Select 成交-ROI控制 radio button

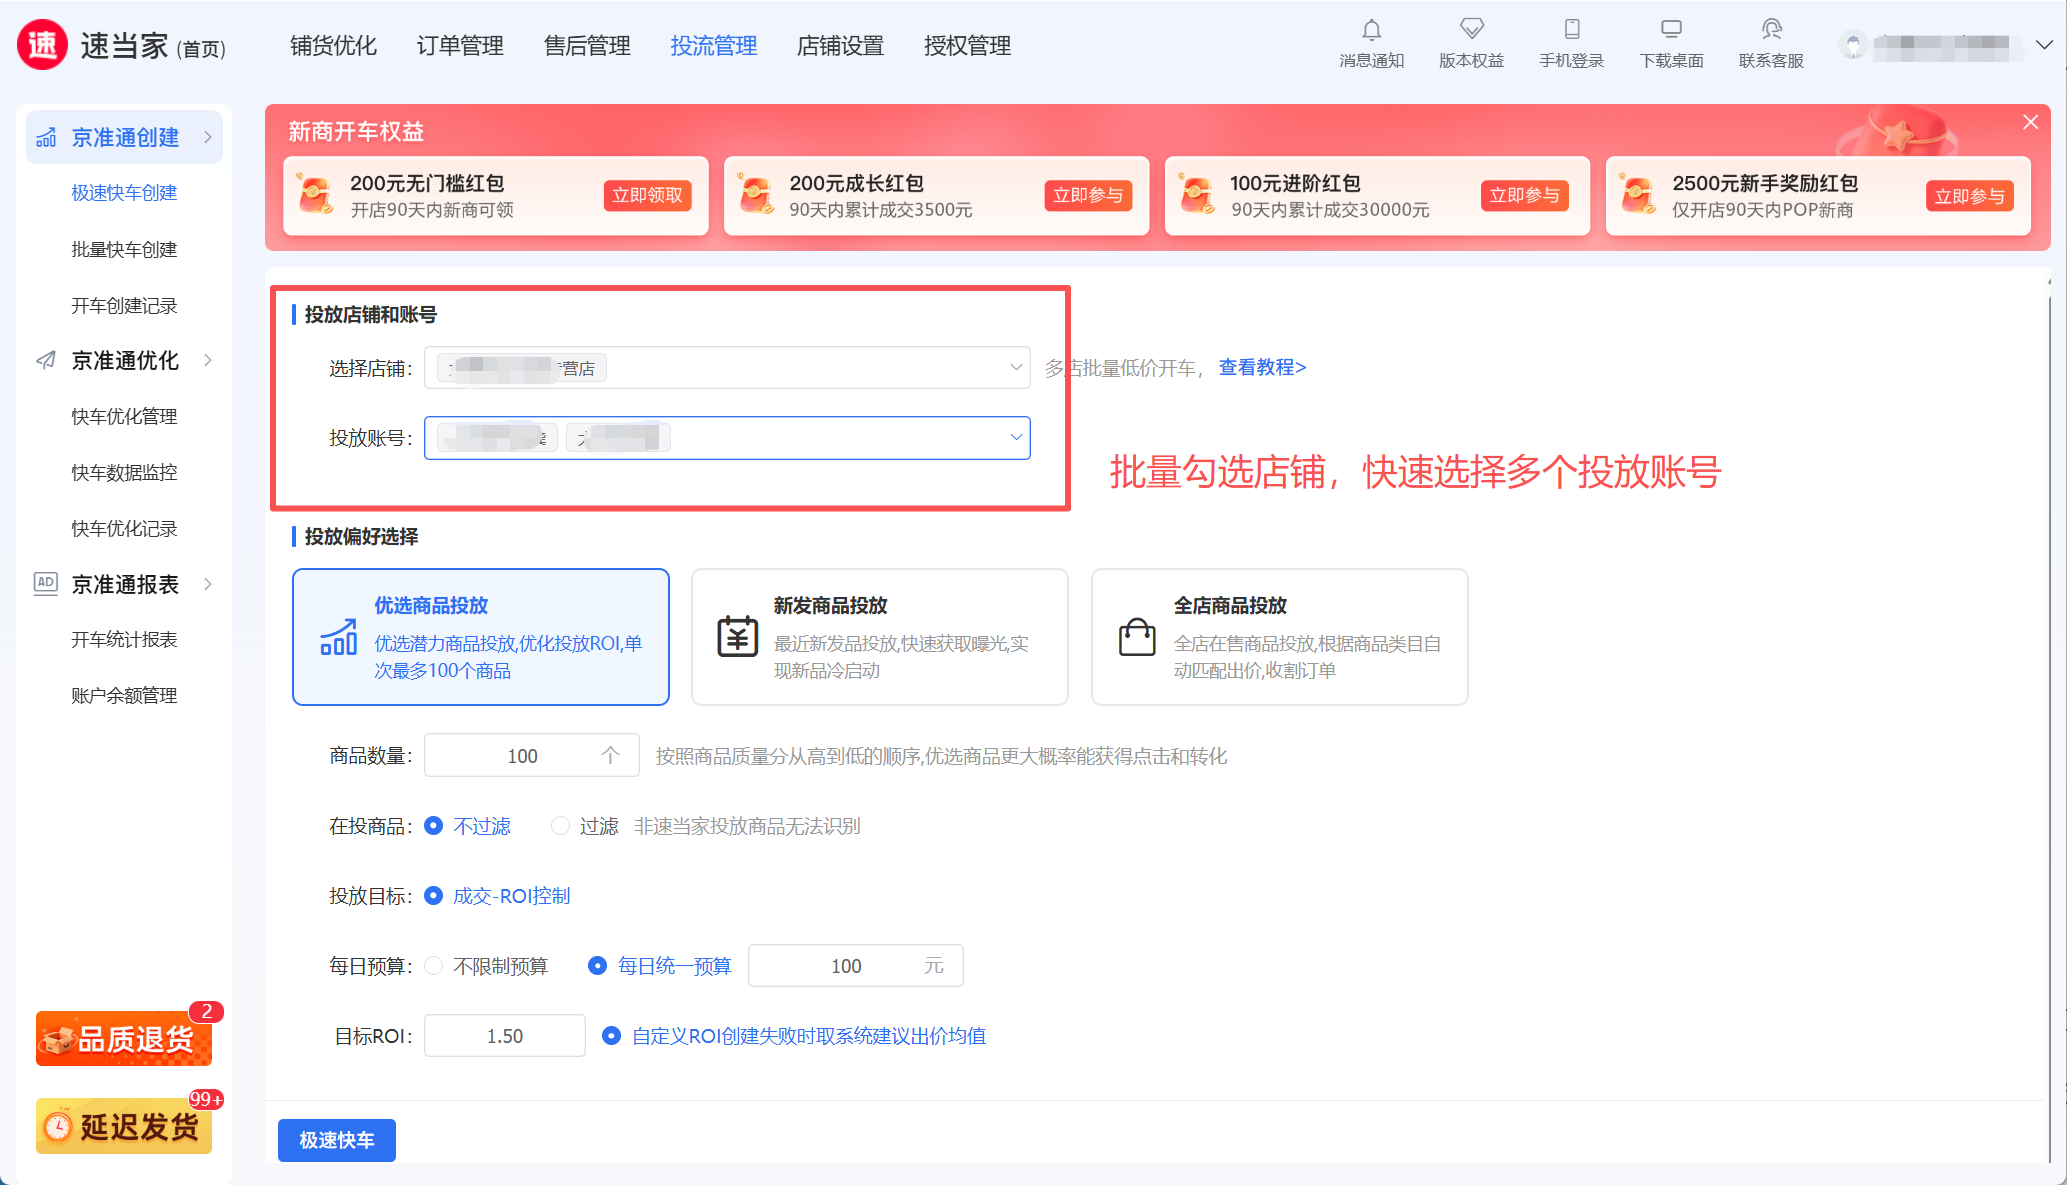(434, 896)
